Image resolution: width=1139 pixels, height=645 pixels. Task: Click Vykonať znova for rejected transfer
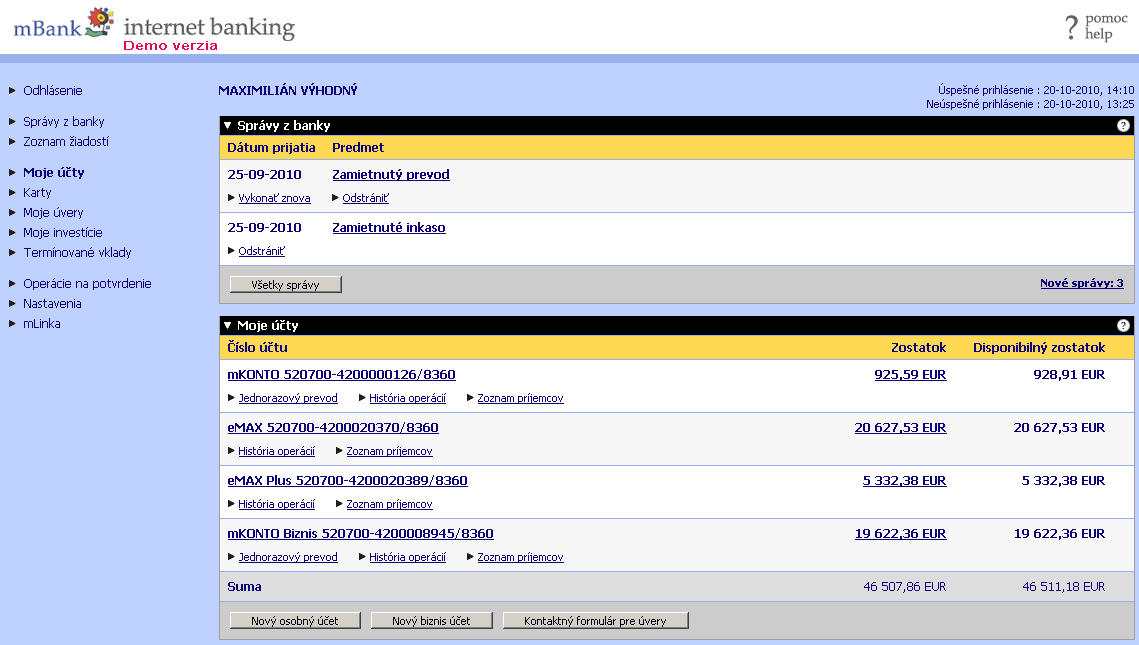274,198
